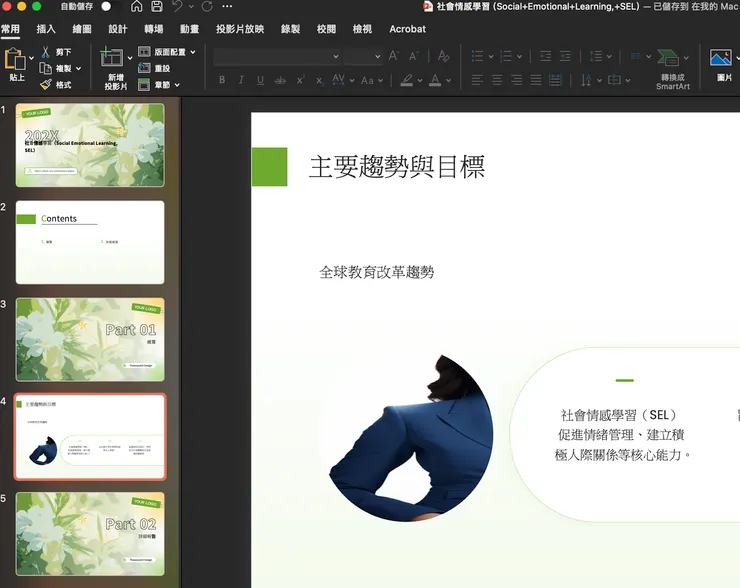This screenshot has height=588, width=740.
Task: Apply the font color A swatch
Action: 435,80
